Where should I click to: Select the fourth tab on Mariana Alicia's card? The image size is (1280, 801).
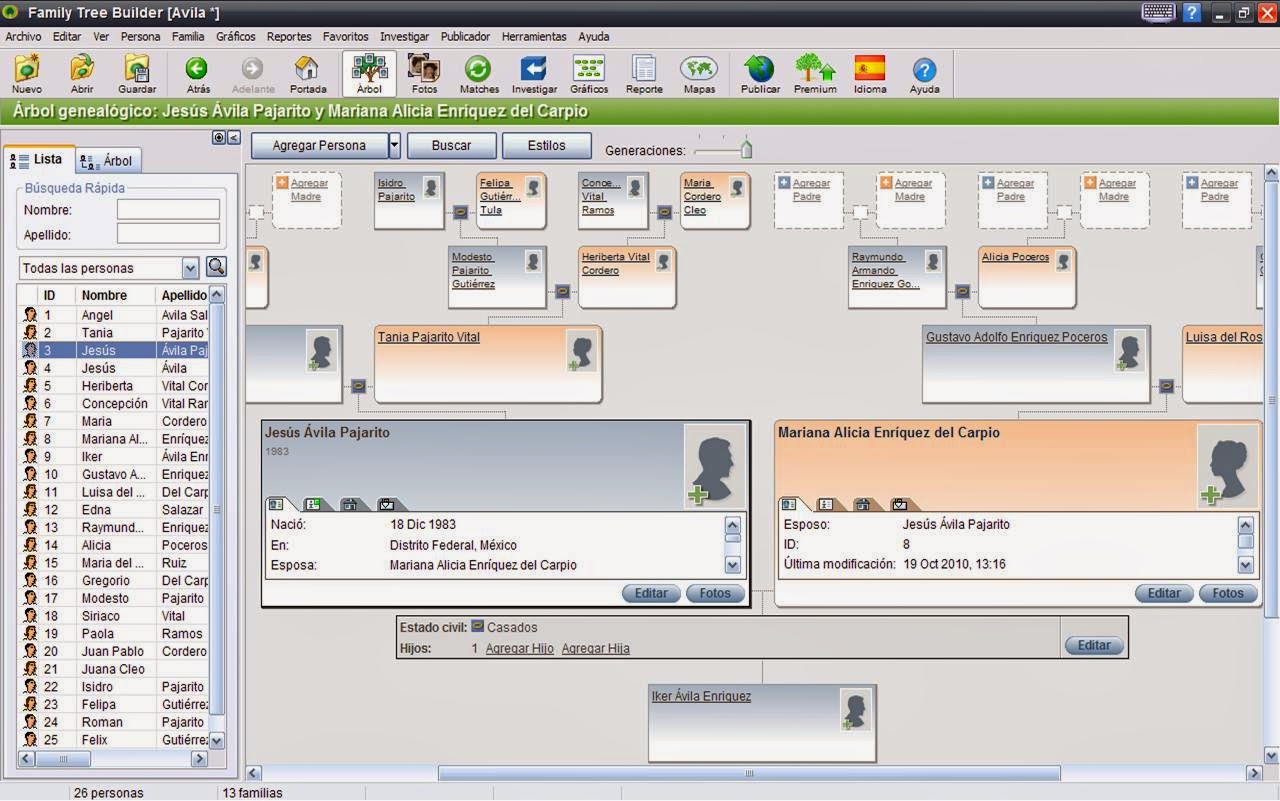pyautogui.click(x=900, y=505)
